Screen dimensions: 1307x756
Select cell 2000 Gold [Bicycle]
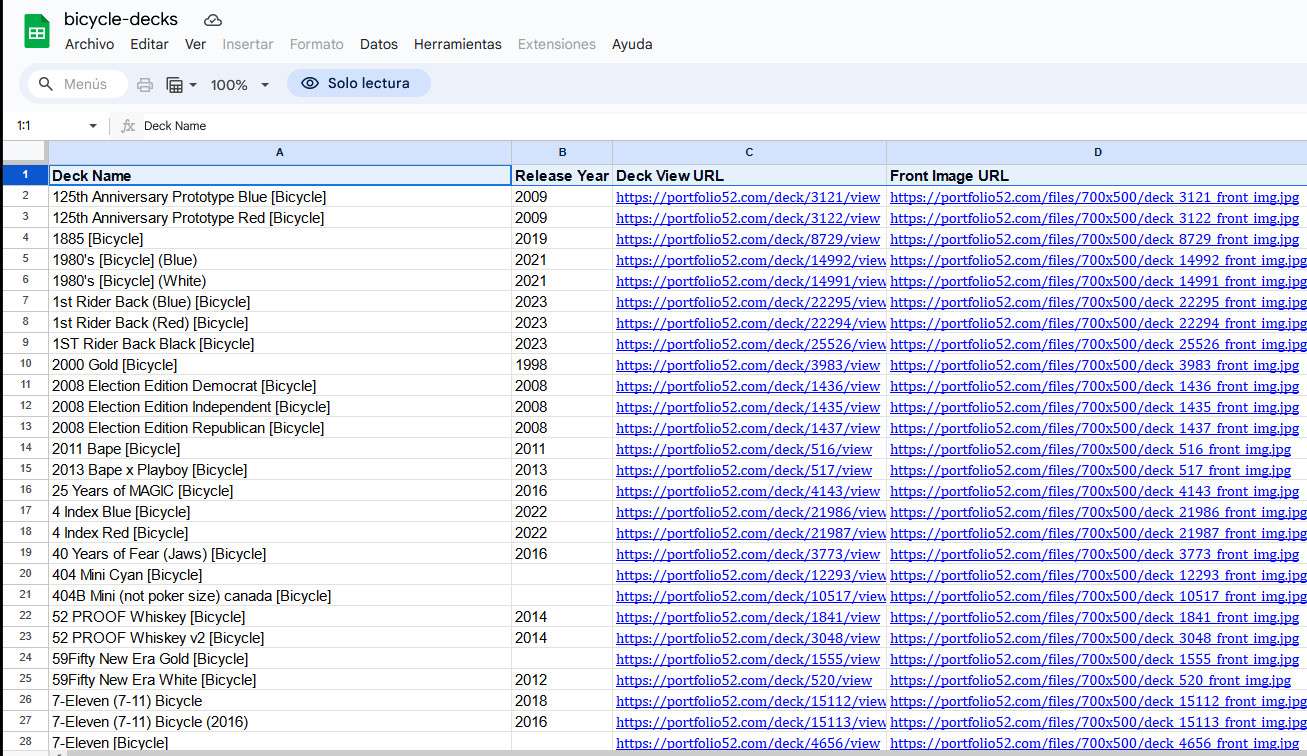(x=280, y=365)
